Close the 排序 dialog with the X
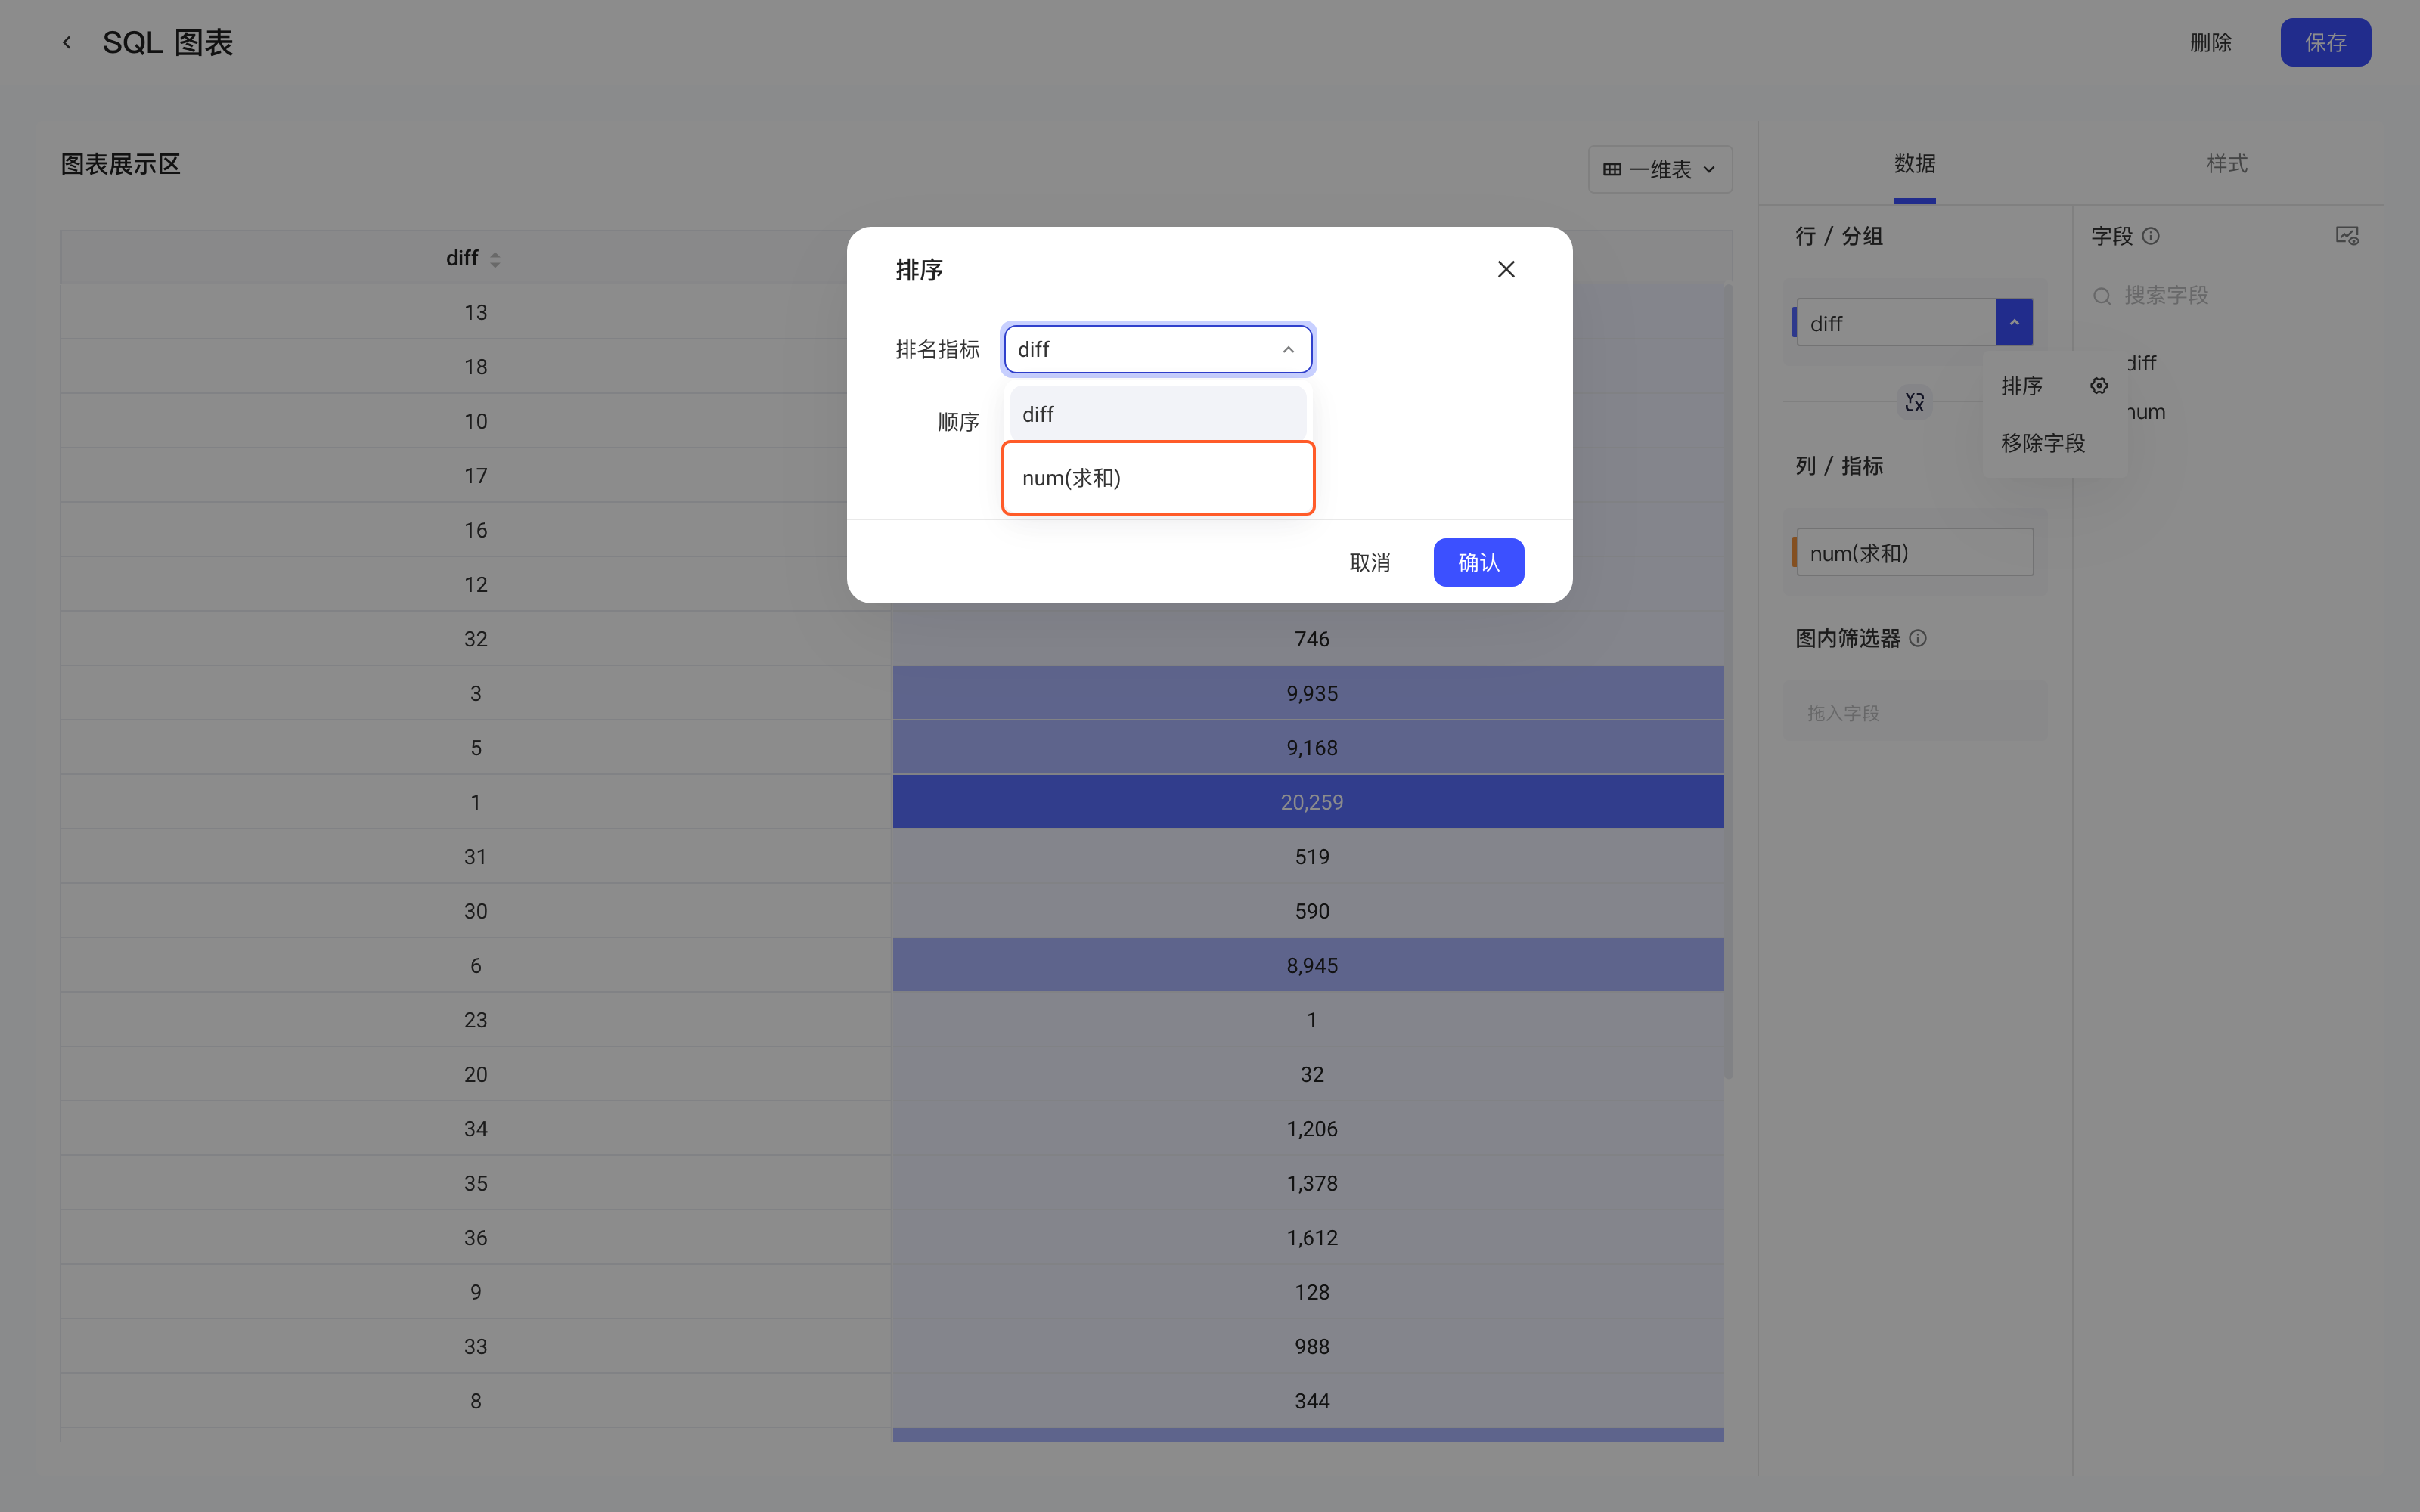Image resolution: width=2420 pixels, height=1512 pixels. coord(1506,269)
